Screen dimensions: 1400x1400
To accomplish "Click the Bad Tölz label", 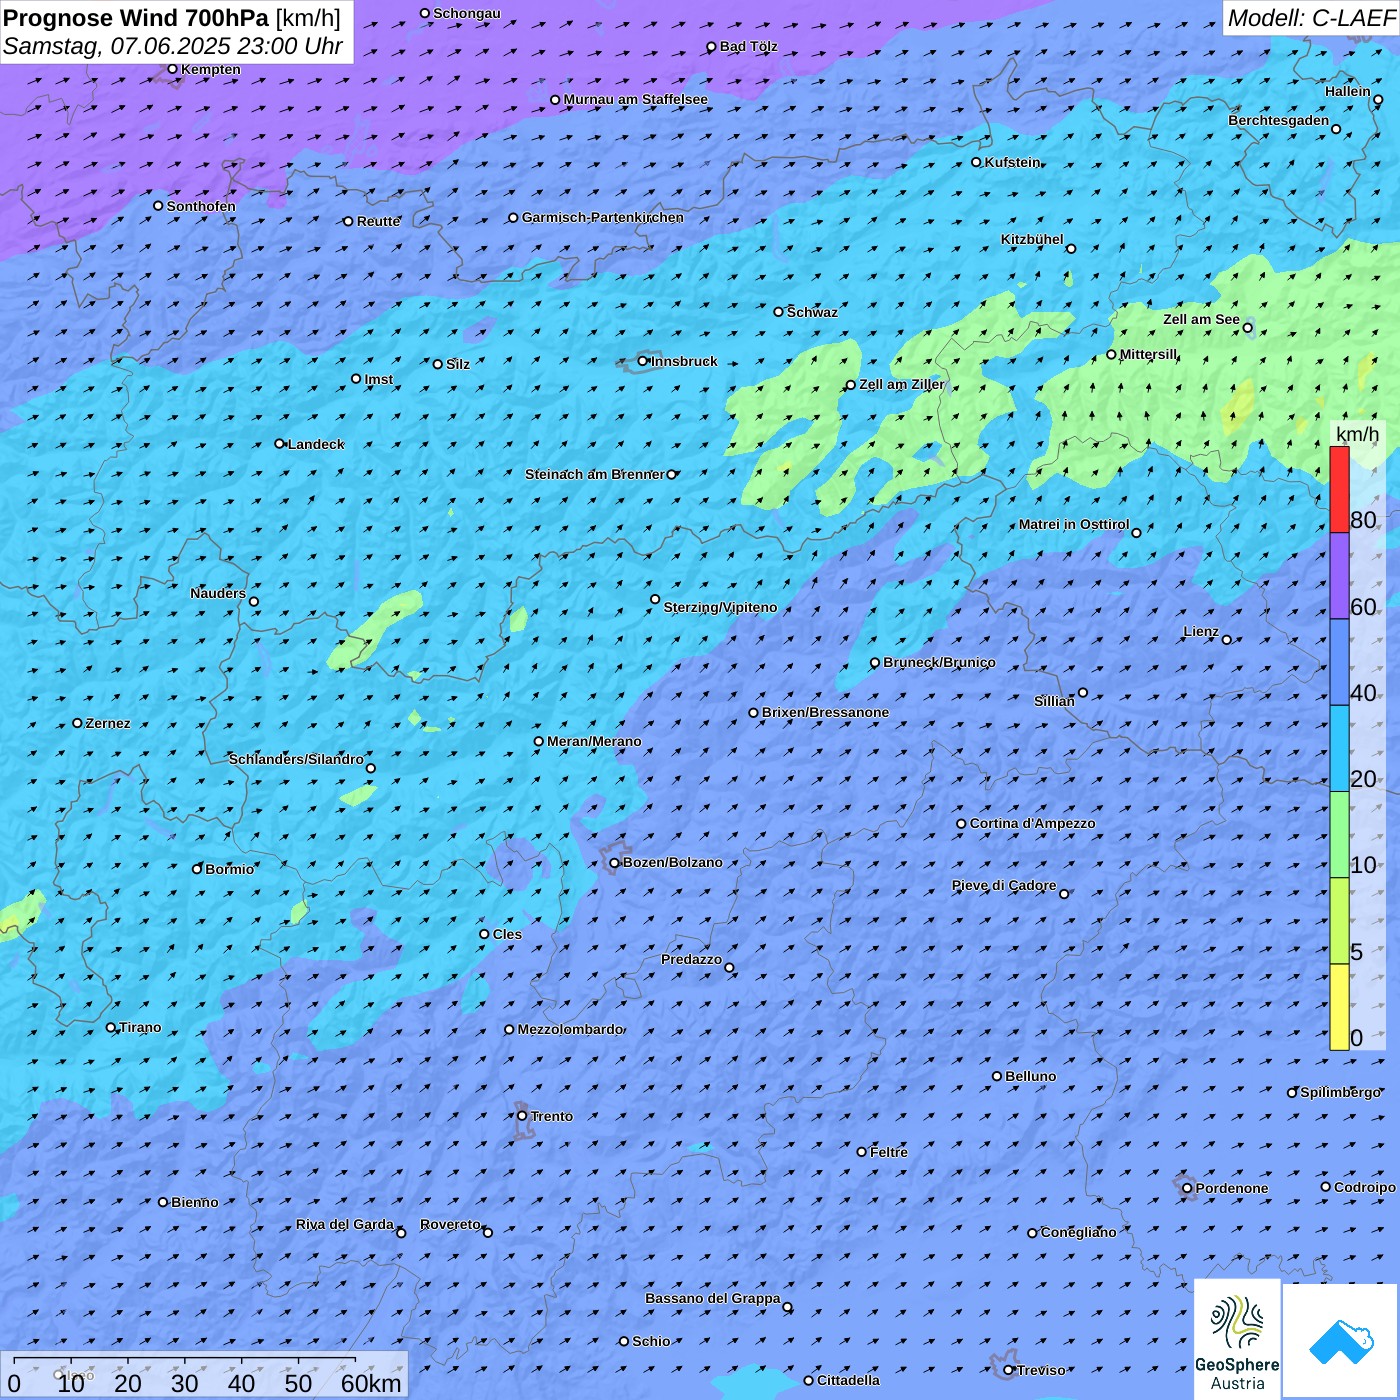I will coord(748,46).
